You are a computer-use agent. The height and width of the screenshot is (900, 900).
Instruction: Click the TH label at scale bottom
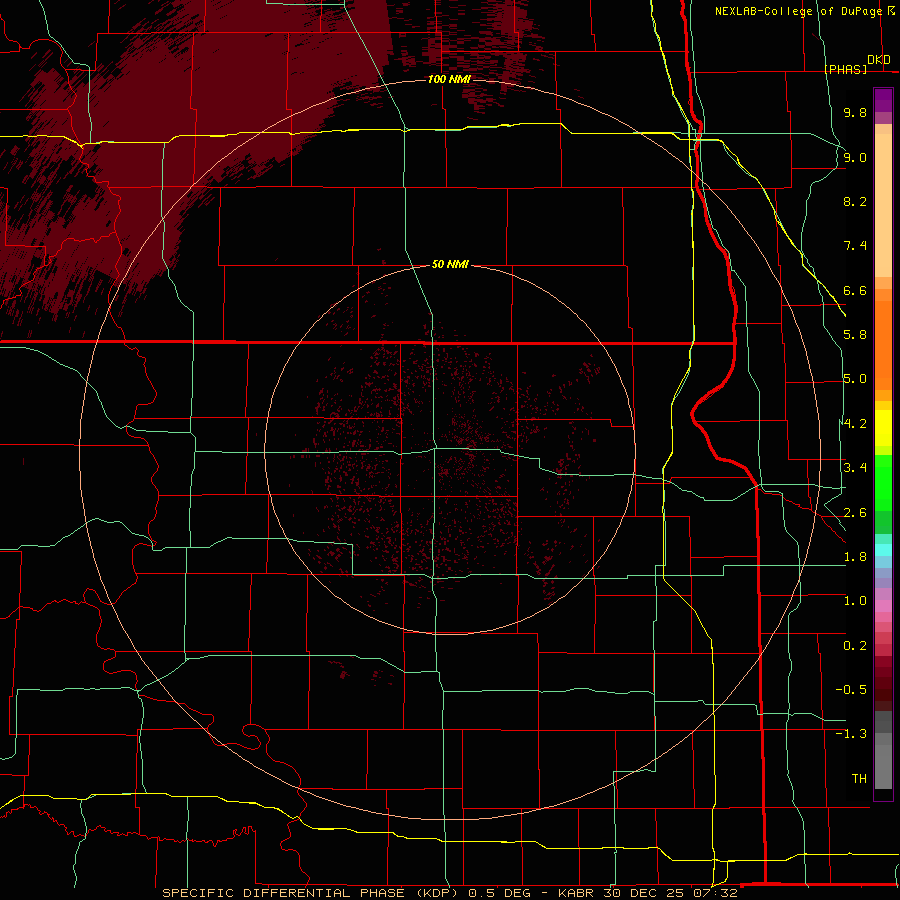click(x=859, y=779)
